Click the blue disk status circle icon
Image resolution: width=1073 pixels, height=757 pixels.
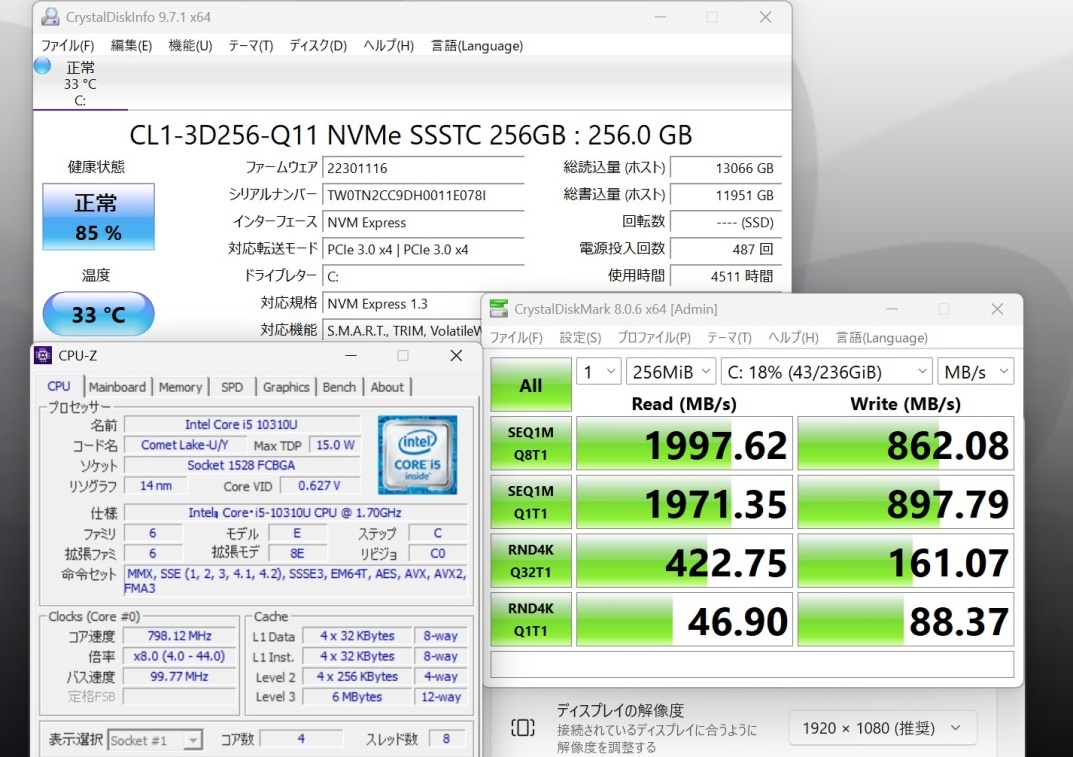42,66
